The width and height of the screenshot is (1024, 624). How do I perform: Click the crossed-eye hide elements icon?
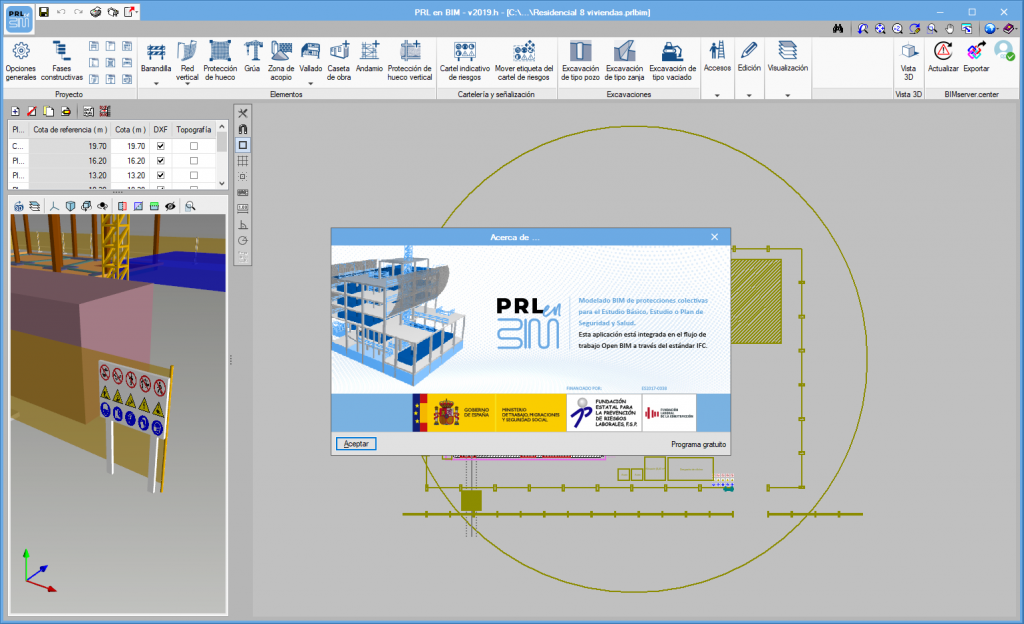(x=170, y=206)
